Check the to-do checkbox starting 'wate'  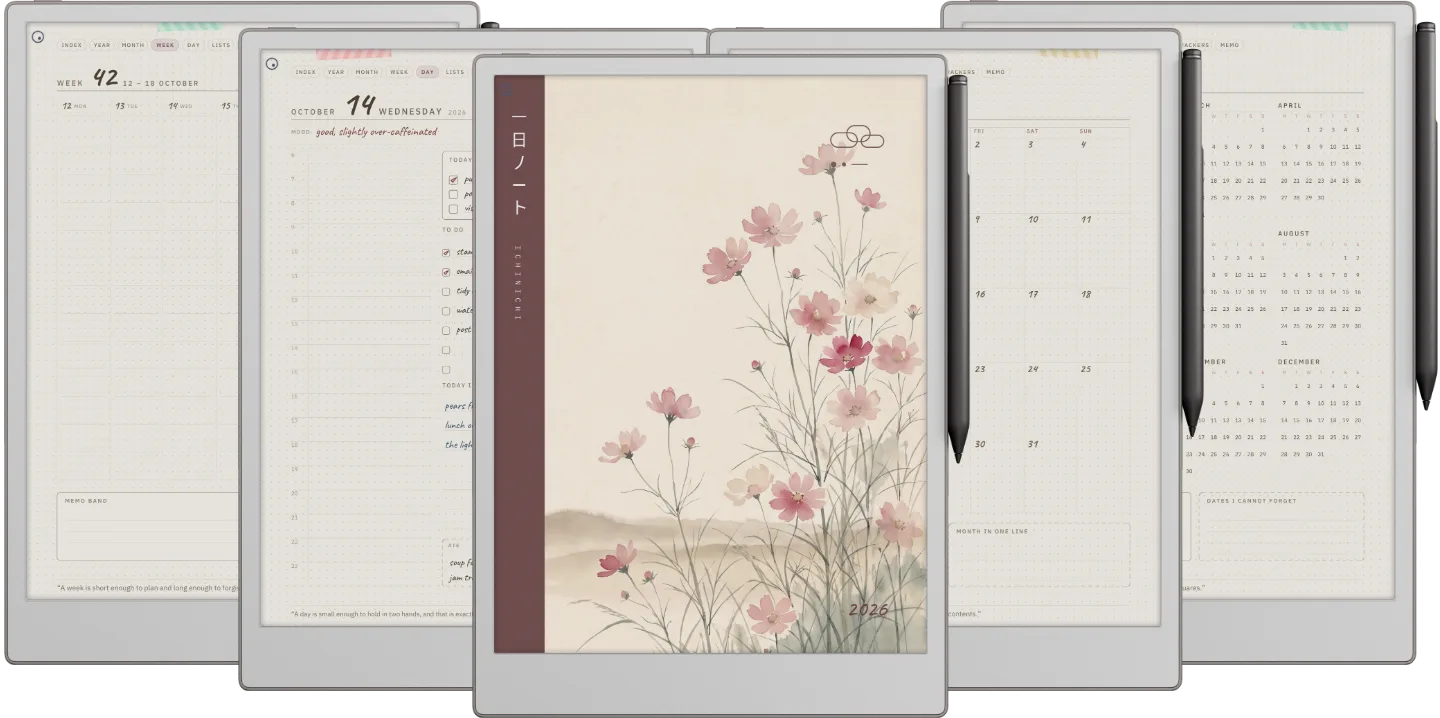coord(446,311)
